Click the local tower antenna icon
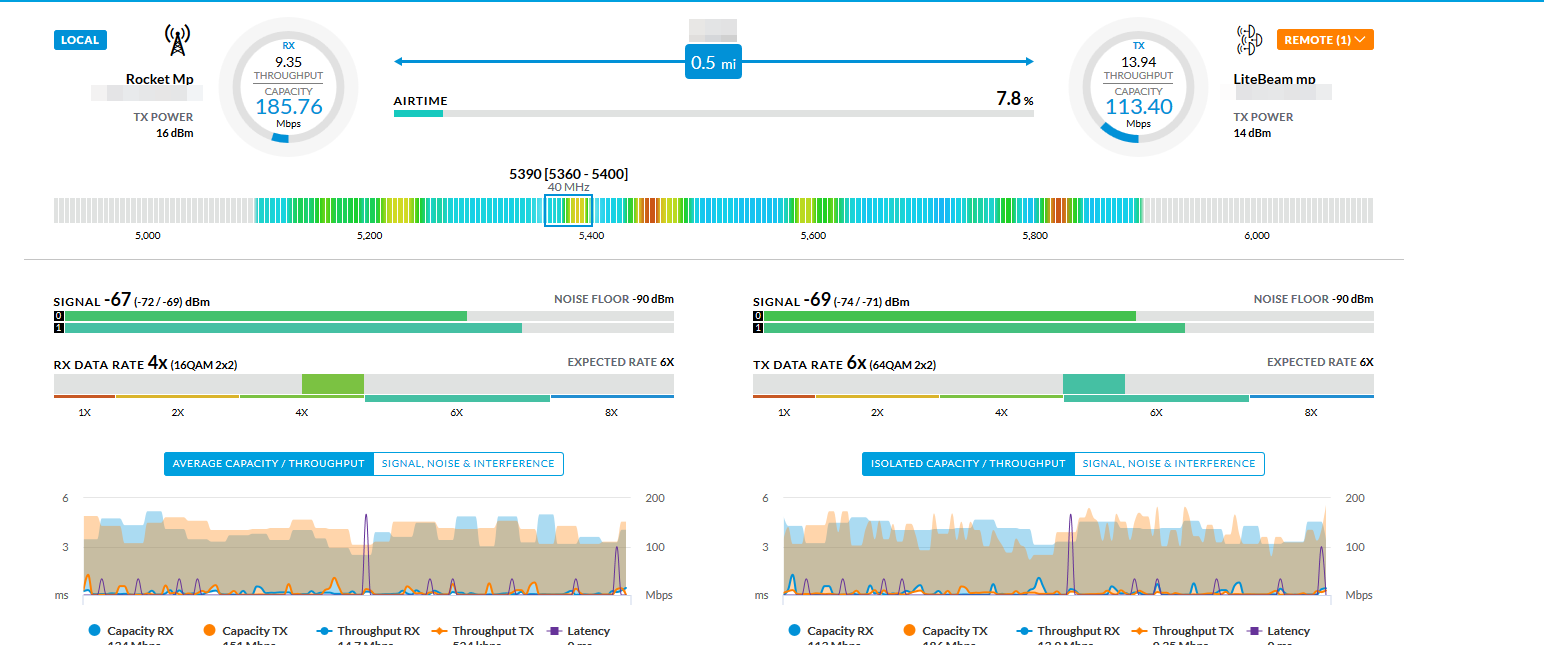Image resolution: width=1544 pixels, height=645 pixels. point(176,40)
